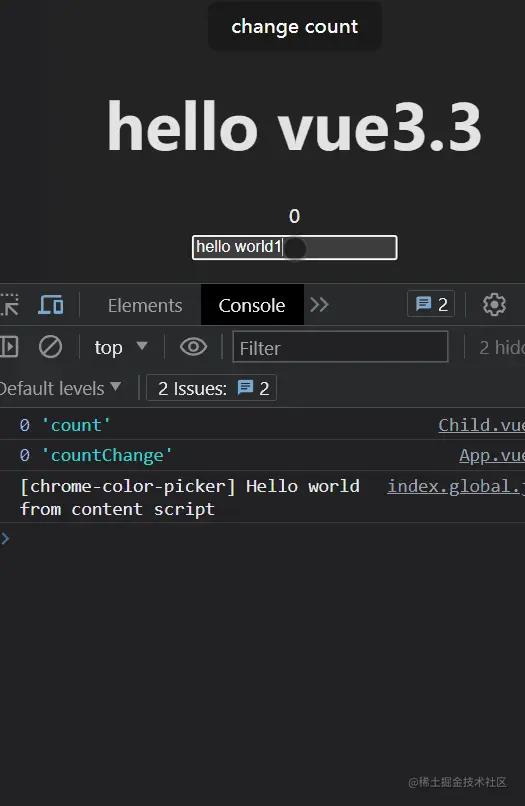Click the console prompt arrow
525x806 pixels.
point(5,538)
